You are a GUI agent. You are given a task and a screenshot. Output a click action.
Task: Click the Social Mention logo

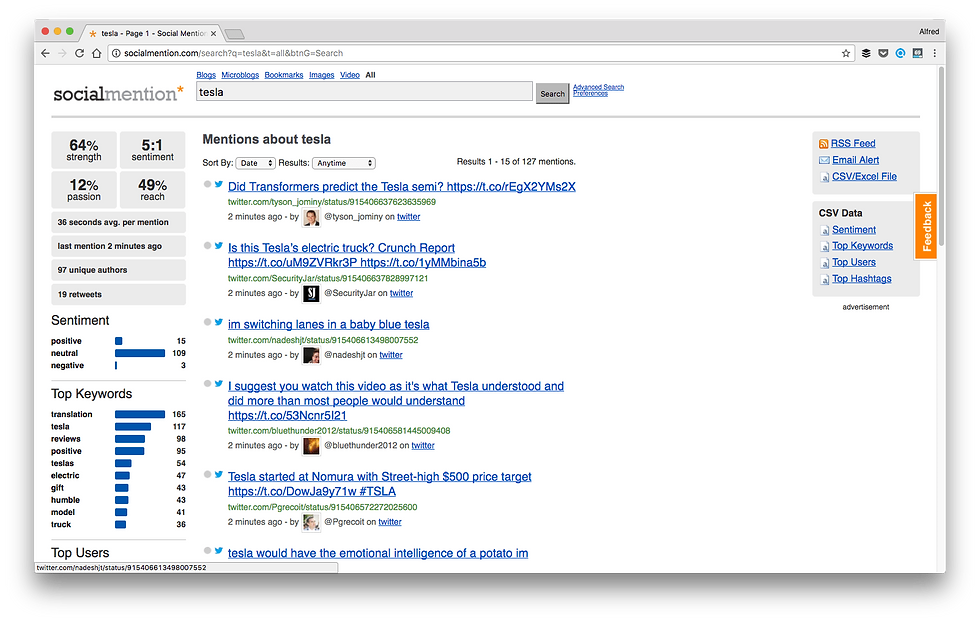pyautogui.click(x=118, y=94)
